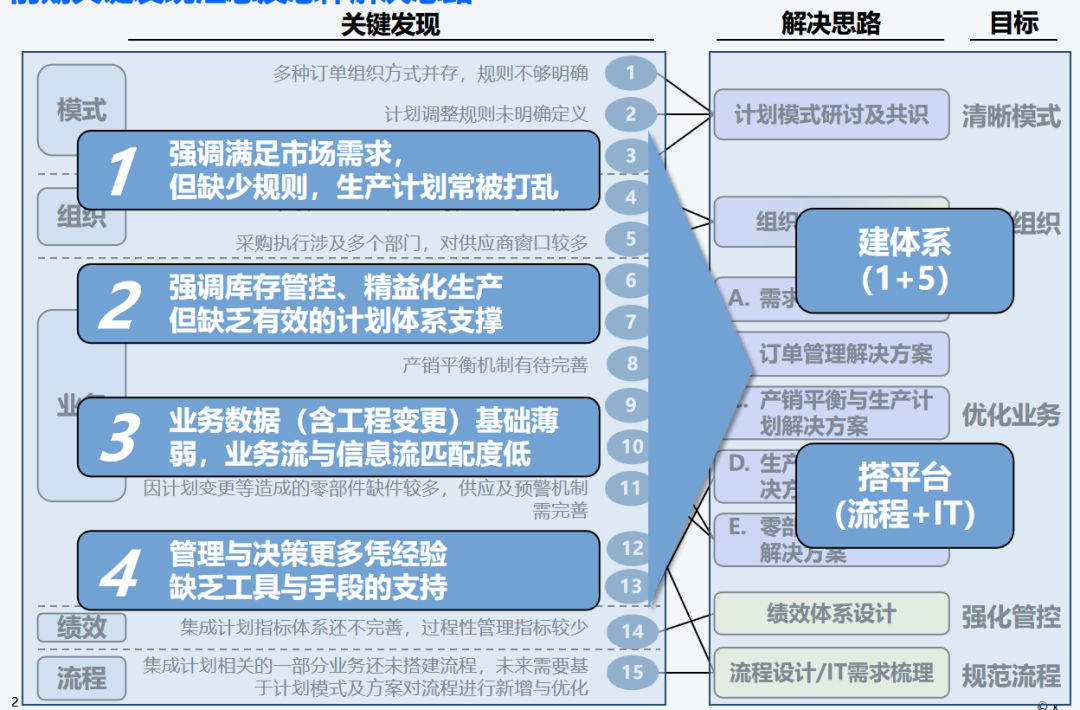Select the 解决思路 column header
Image resolution: width=1080 pixels, height=710 pixels.
(x=831, y=24)
